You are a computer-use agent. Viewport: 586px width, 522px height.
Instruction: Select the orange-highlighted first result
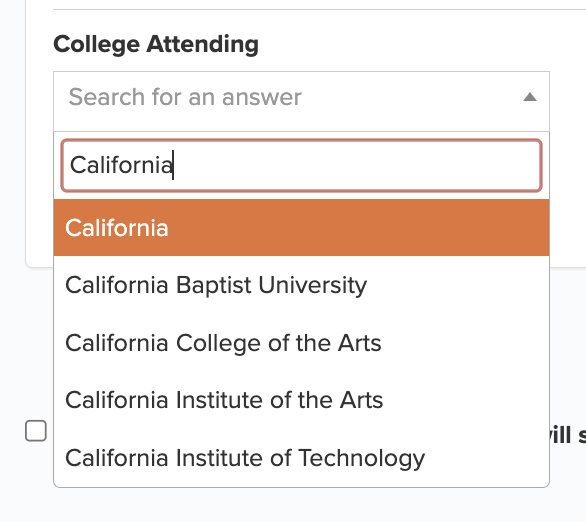(x=301, y=228)
